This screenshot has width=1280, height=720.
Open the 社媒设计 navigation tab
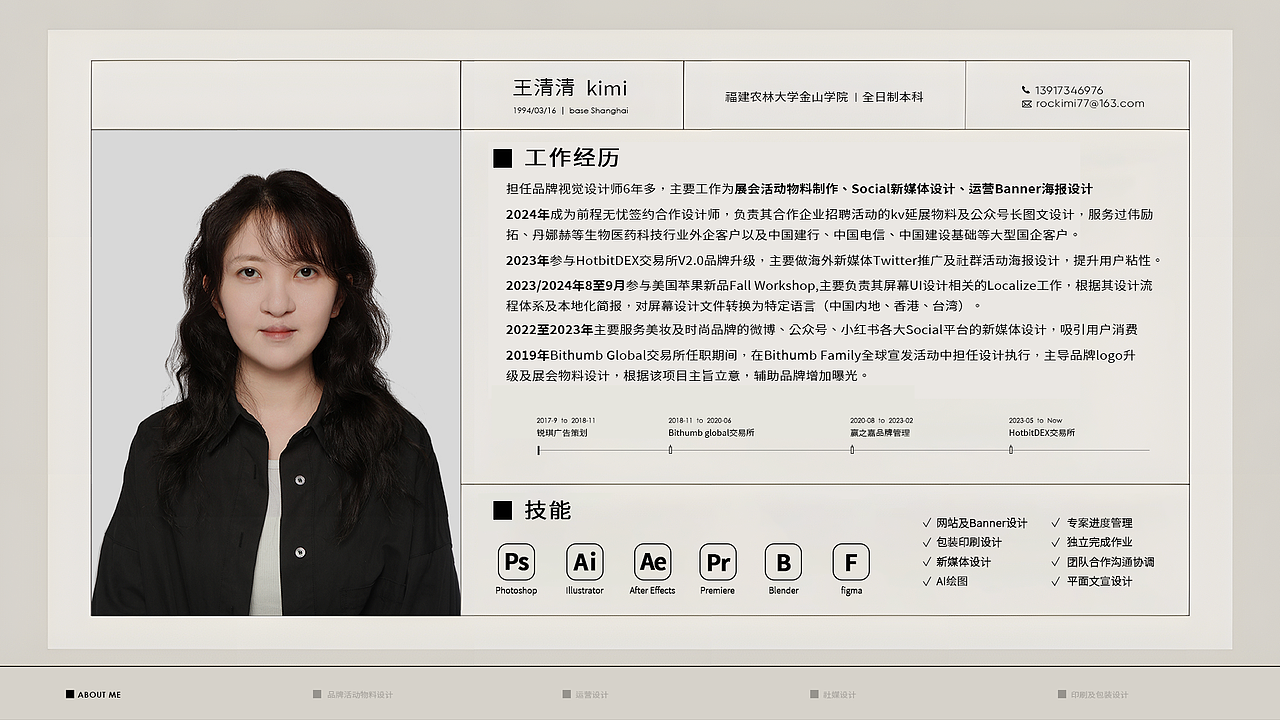point(833,694)
